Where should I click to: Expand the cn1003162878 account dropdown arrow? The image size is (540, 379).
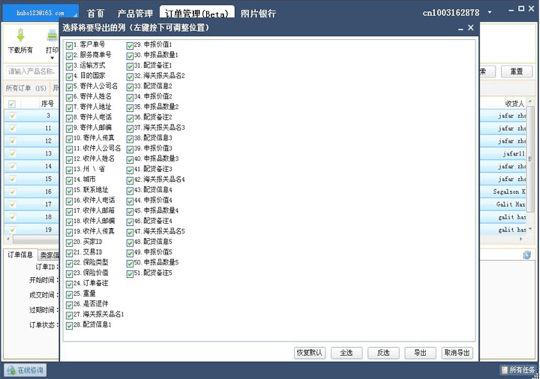point(490,12)
